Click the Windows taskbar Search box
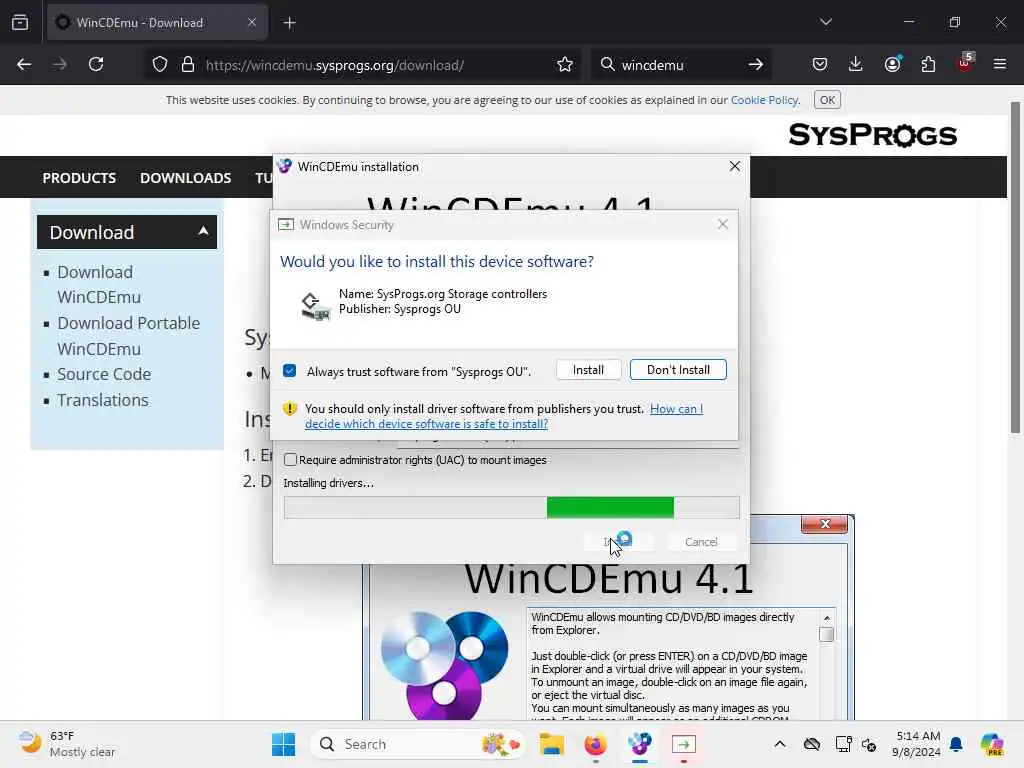The height and width of the screenshot is (768, 1024). [x=418, y=744]
